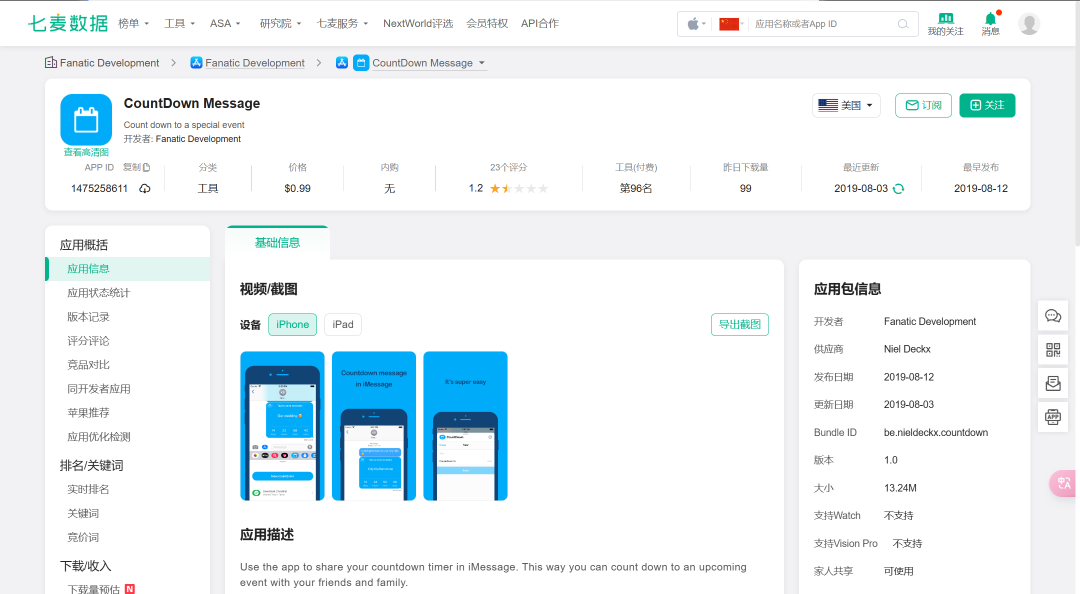Expand the 研究院 menu
The height and width of the screenshot is (594, 1080).
[280, 23]
